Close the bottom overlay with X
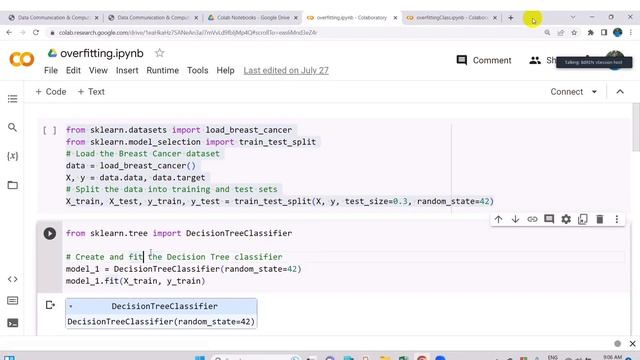The width and height of the screenshot is (640, 360). point(632,344)
